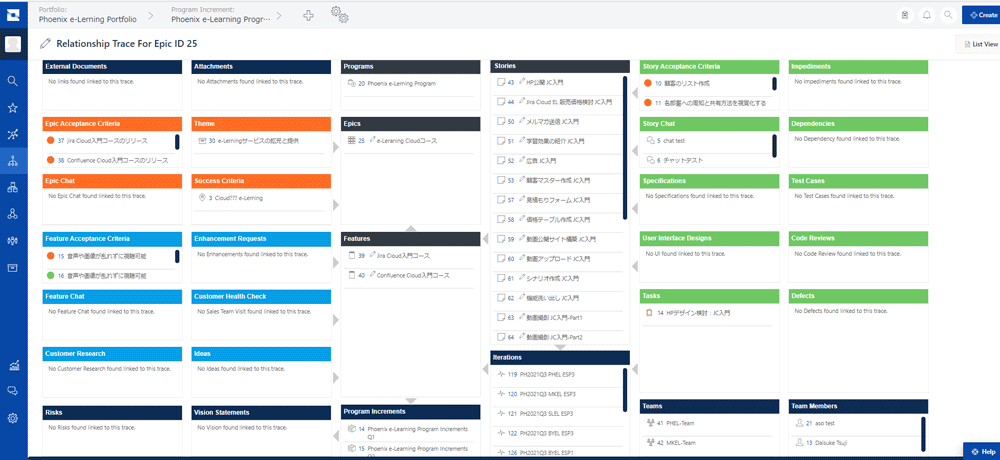Click the plus icon in the top bar
The width and height of the screenshot is (1000, 460).
[309, 15]
